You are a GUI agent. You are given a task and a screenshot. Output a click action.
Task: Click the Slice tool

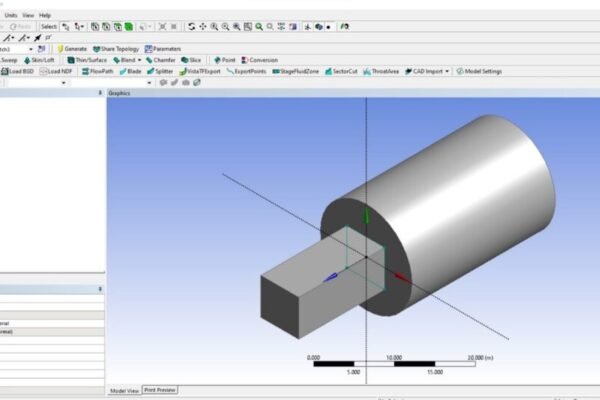[x=191, y=60]
